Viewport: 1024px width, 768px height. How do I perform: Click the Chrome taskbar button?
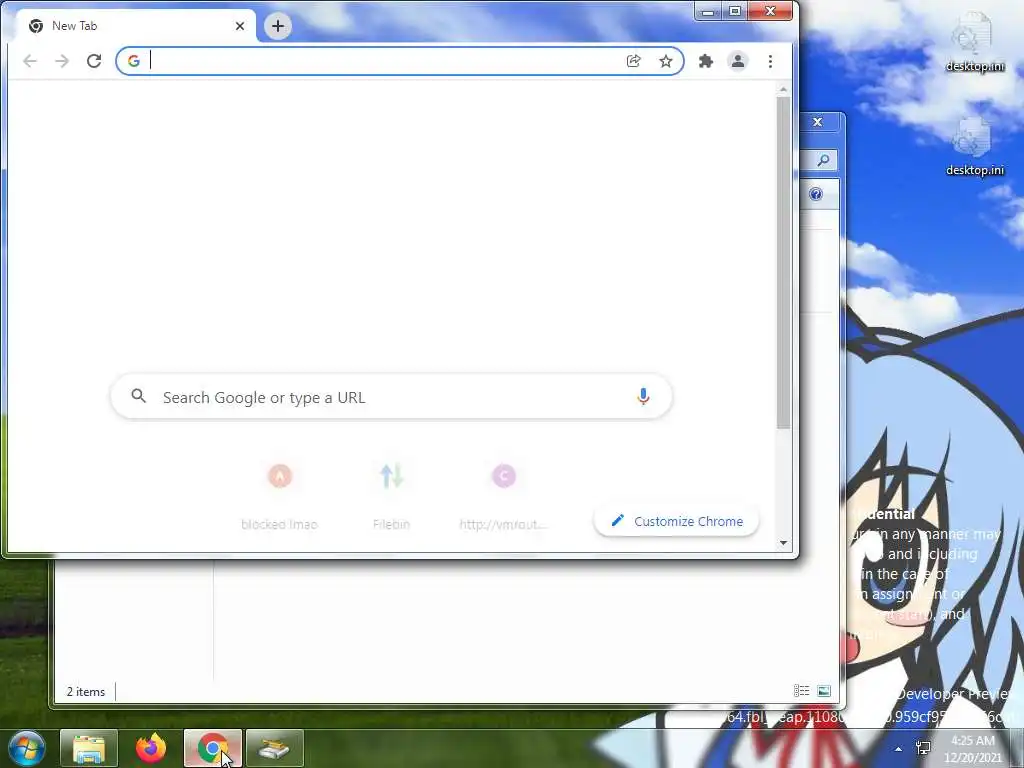click(213, 748)
